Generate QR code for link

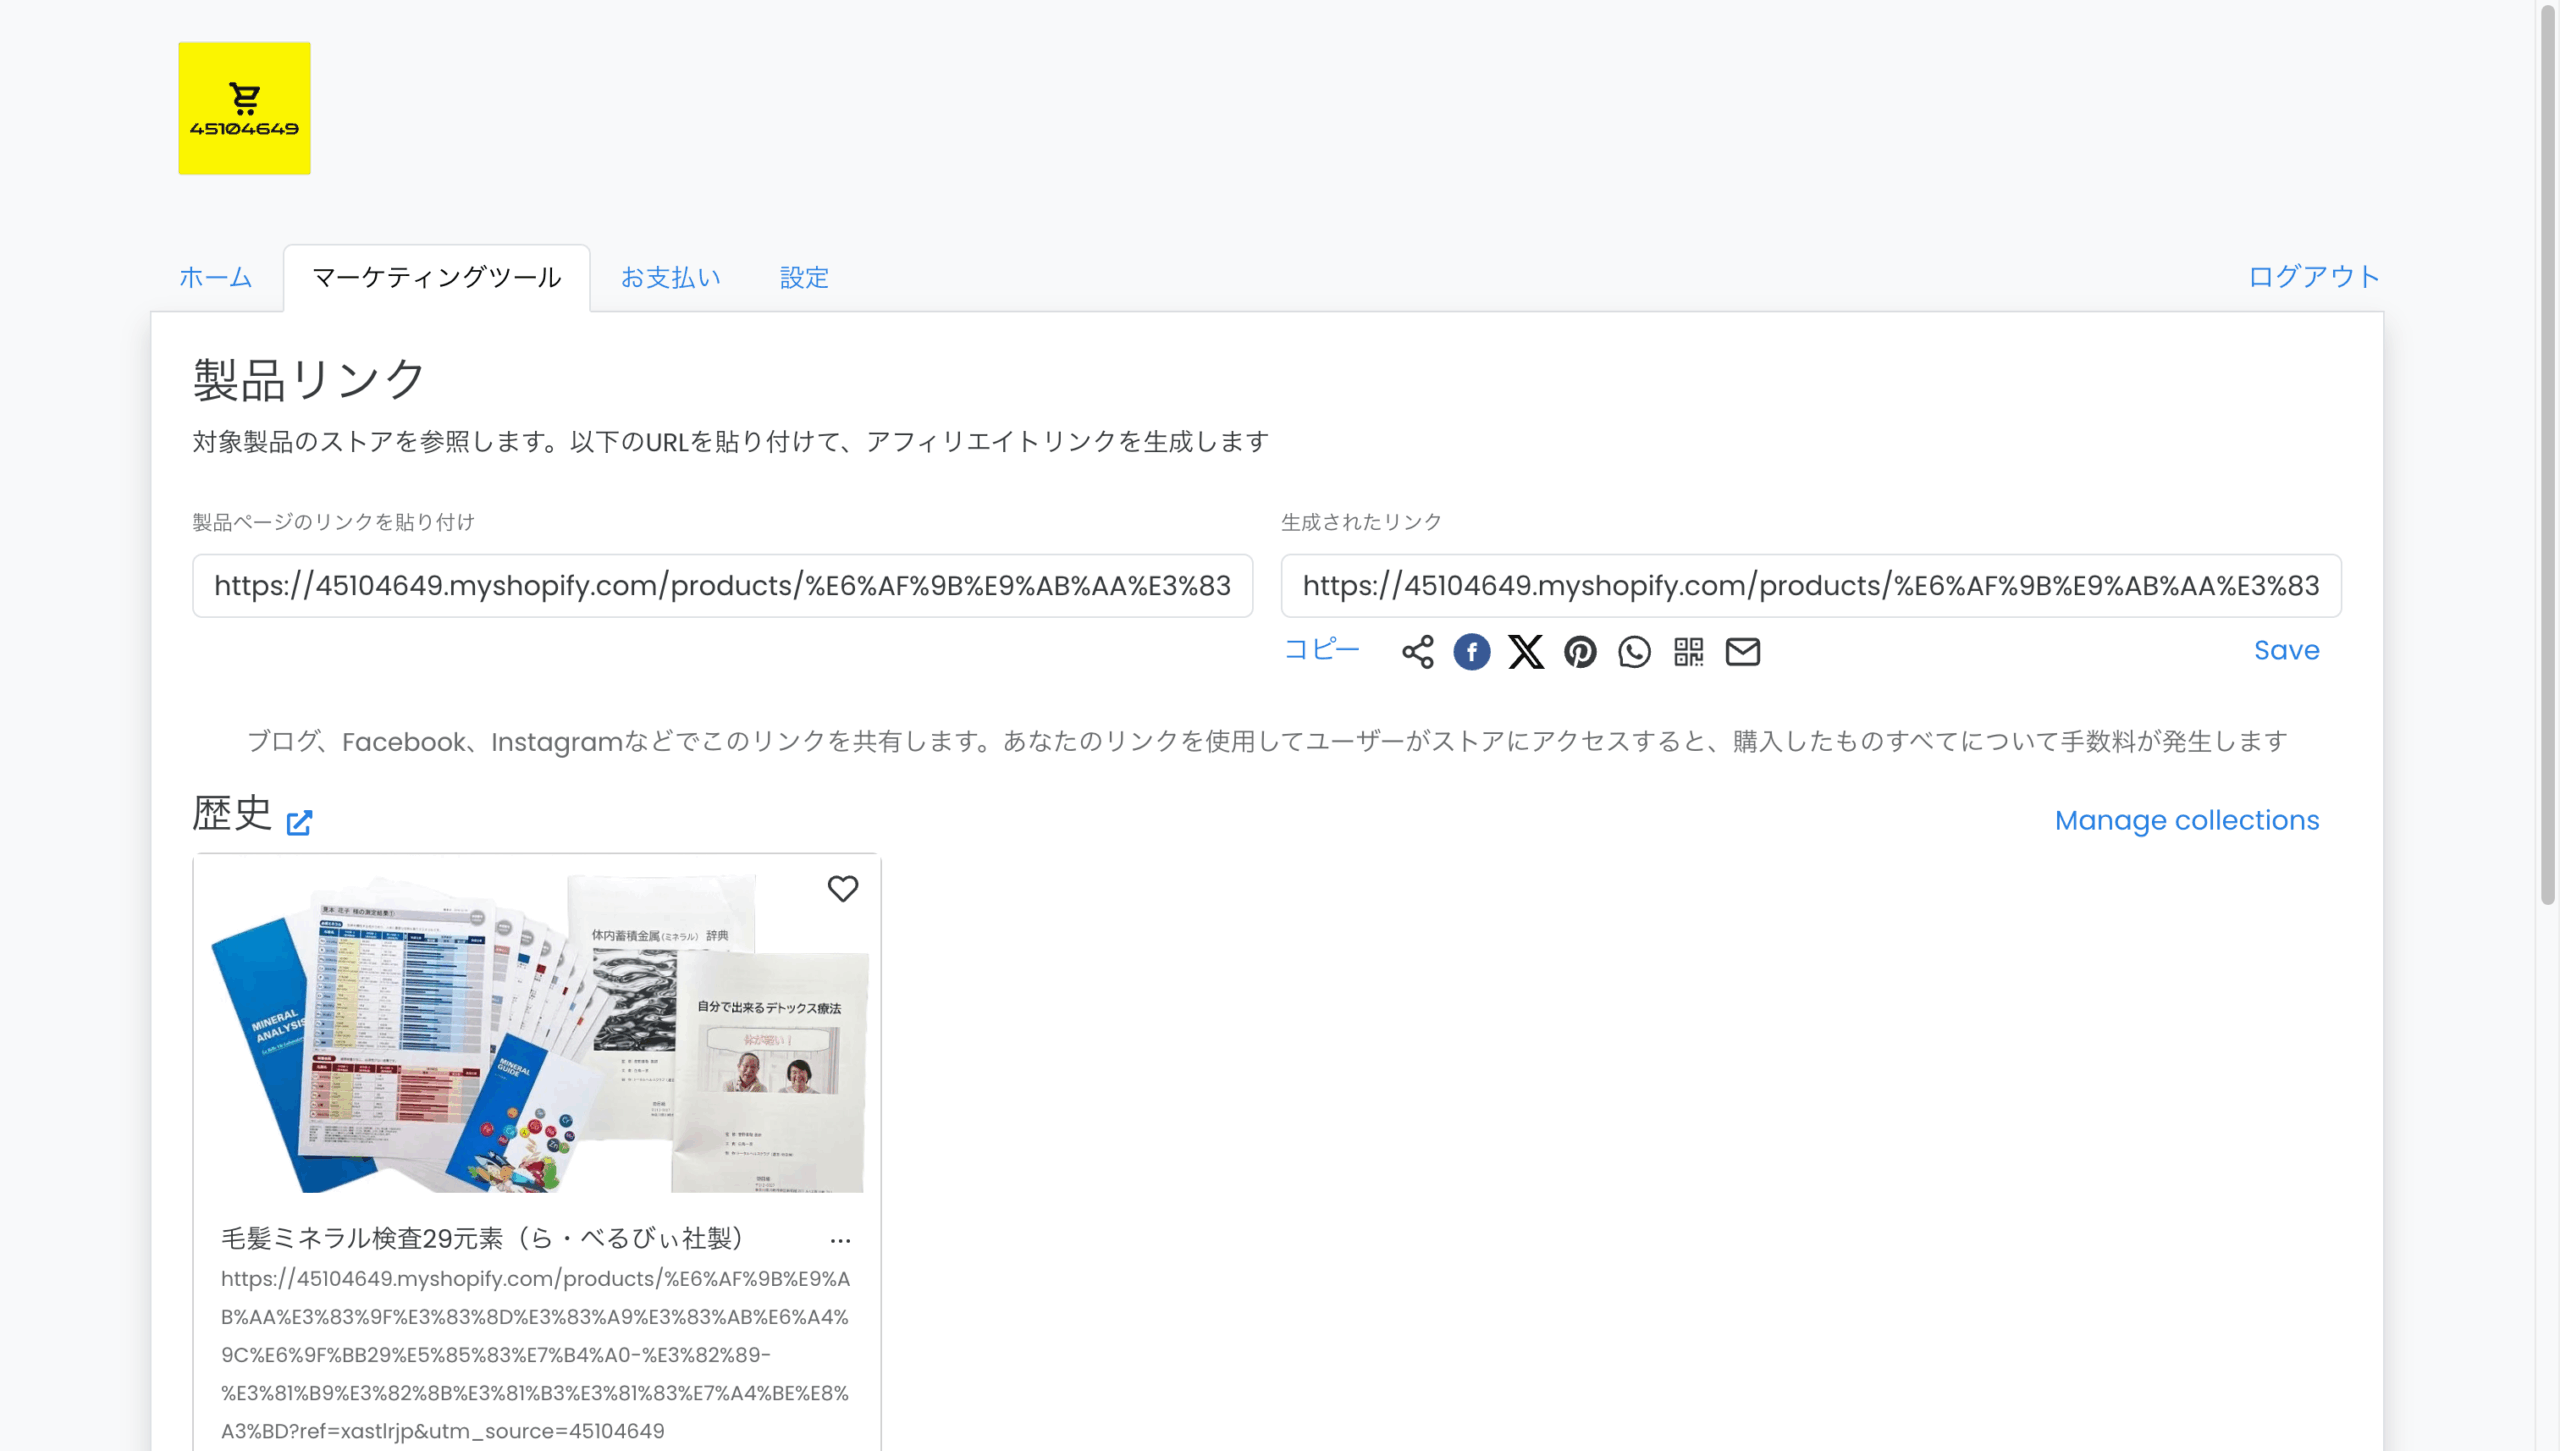tap(1688, 652)
